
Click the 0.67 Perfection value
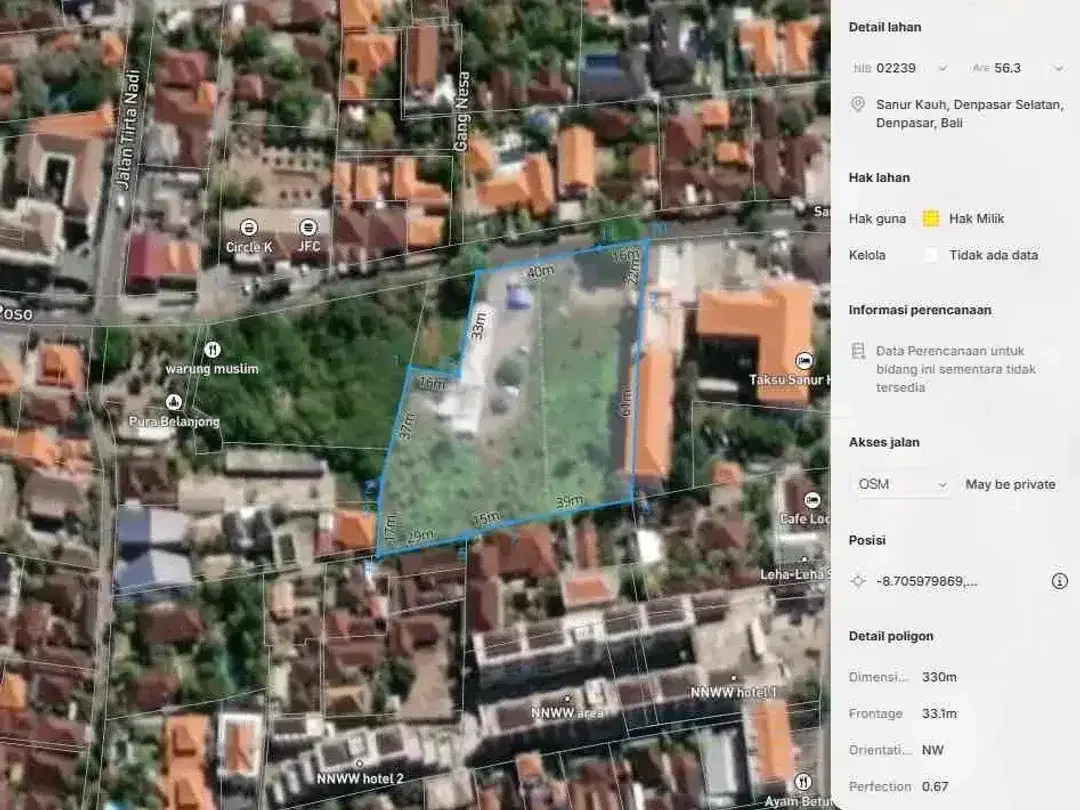[x=935, y=787]
